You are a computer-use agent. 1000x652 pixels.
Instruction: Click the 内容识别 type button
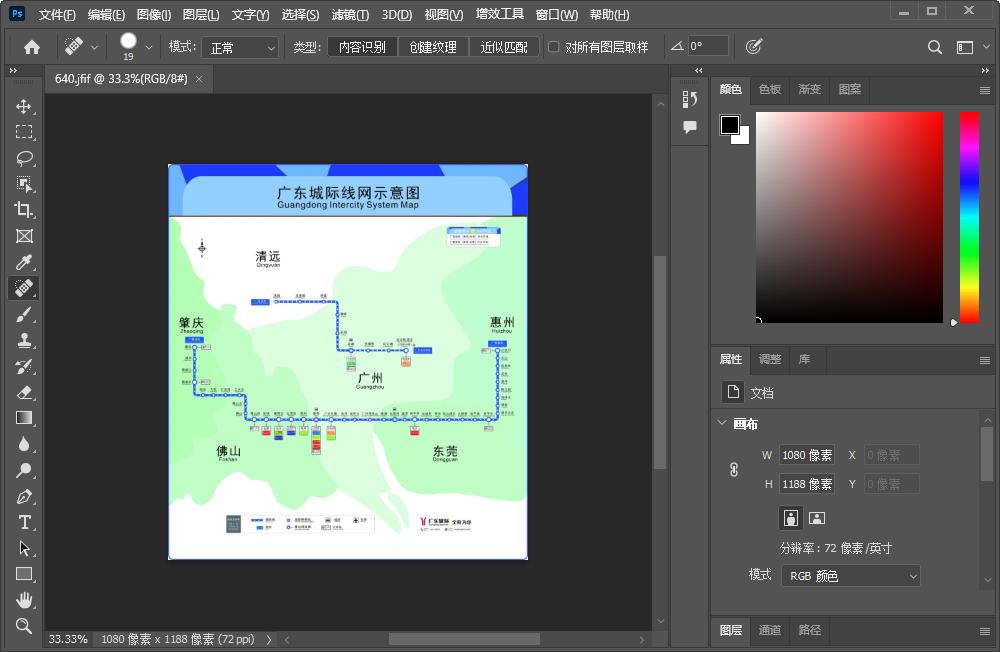(362, 47)
